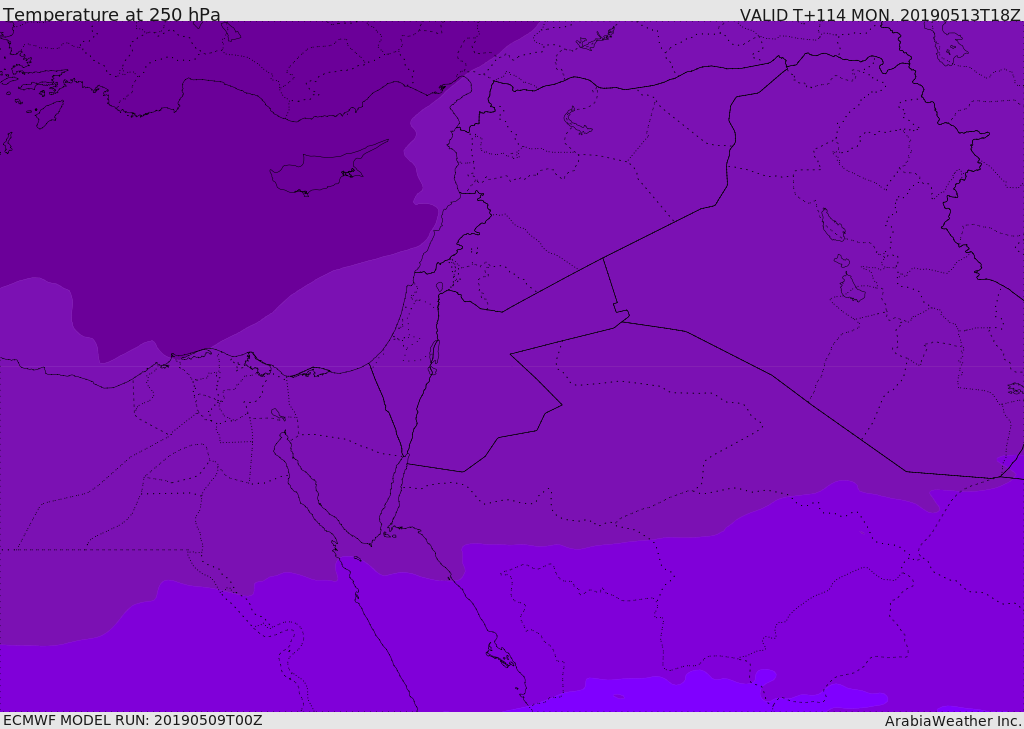Click the 'VALID T+114 MON. 20190513T18Z' label
The image size is (1024, 729).
click(x=880, y=14)
